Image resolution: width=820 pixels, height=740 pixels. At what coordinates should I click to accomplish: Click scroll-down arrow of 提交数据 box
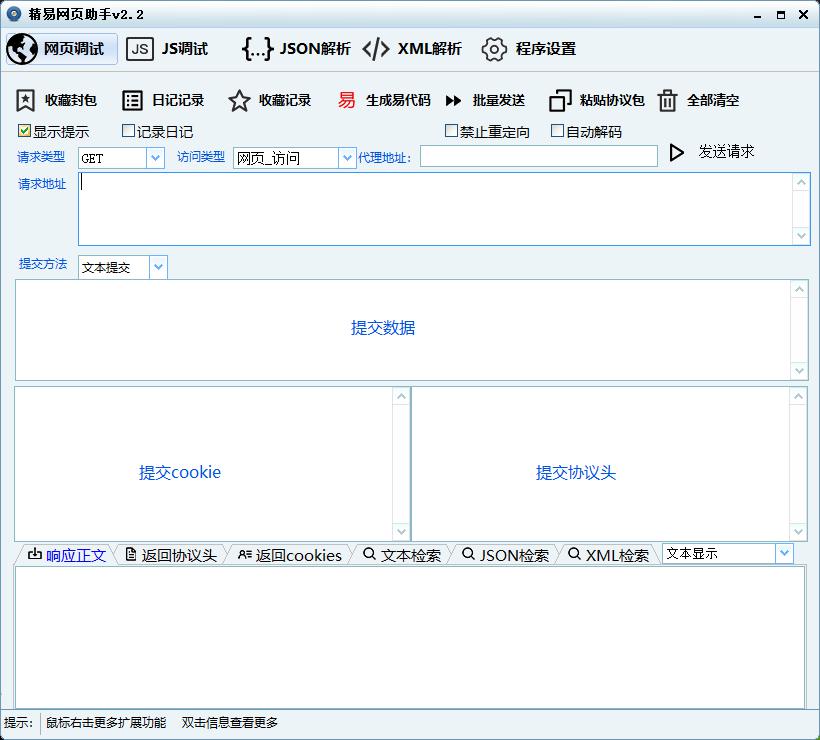click(799, 371)
